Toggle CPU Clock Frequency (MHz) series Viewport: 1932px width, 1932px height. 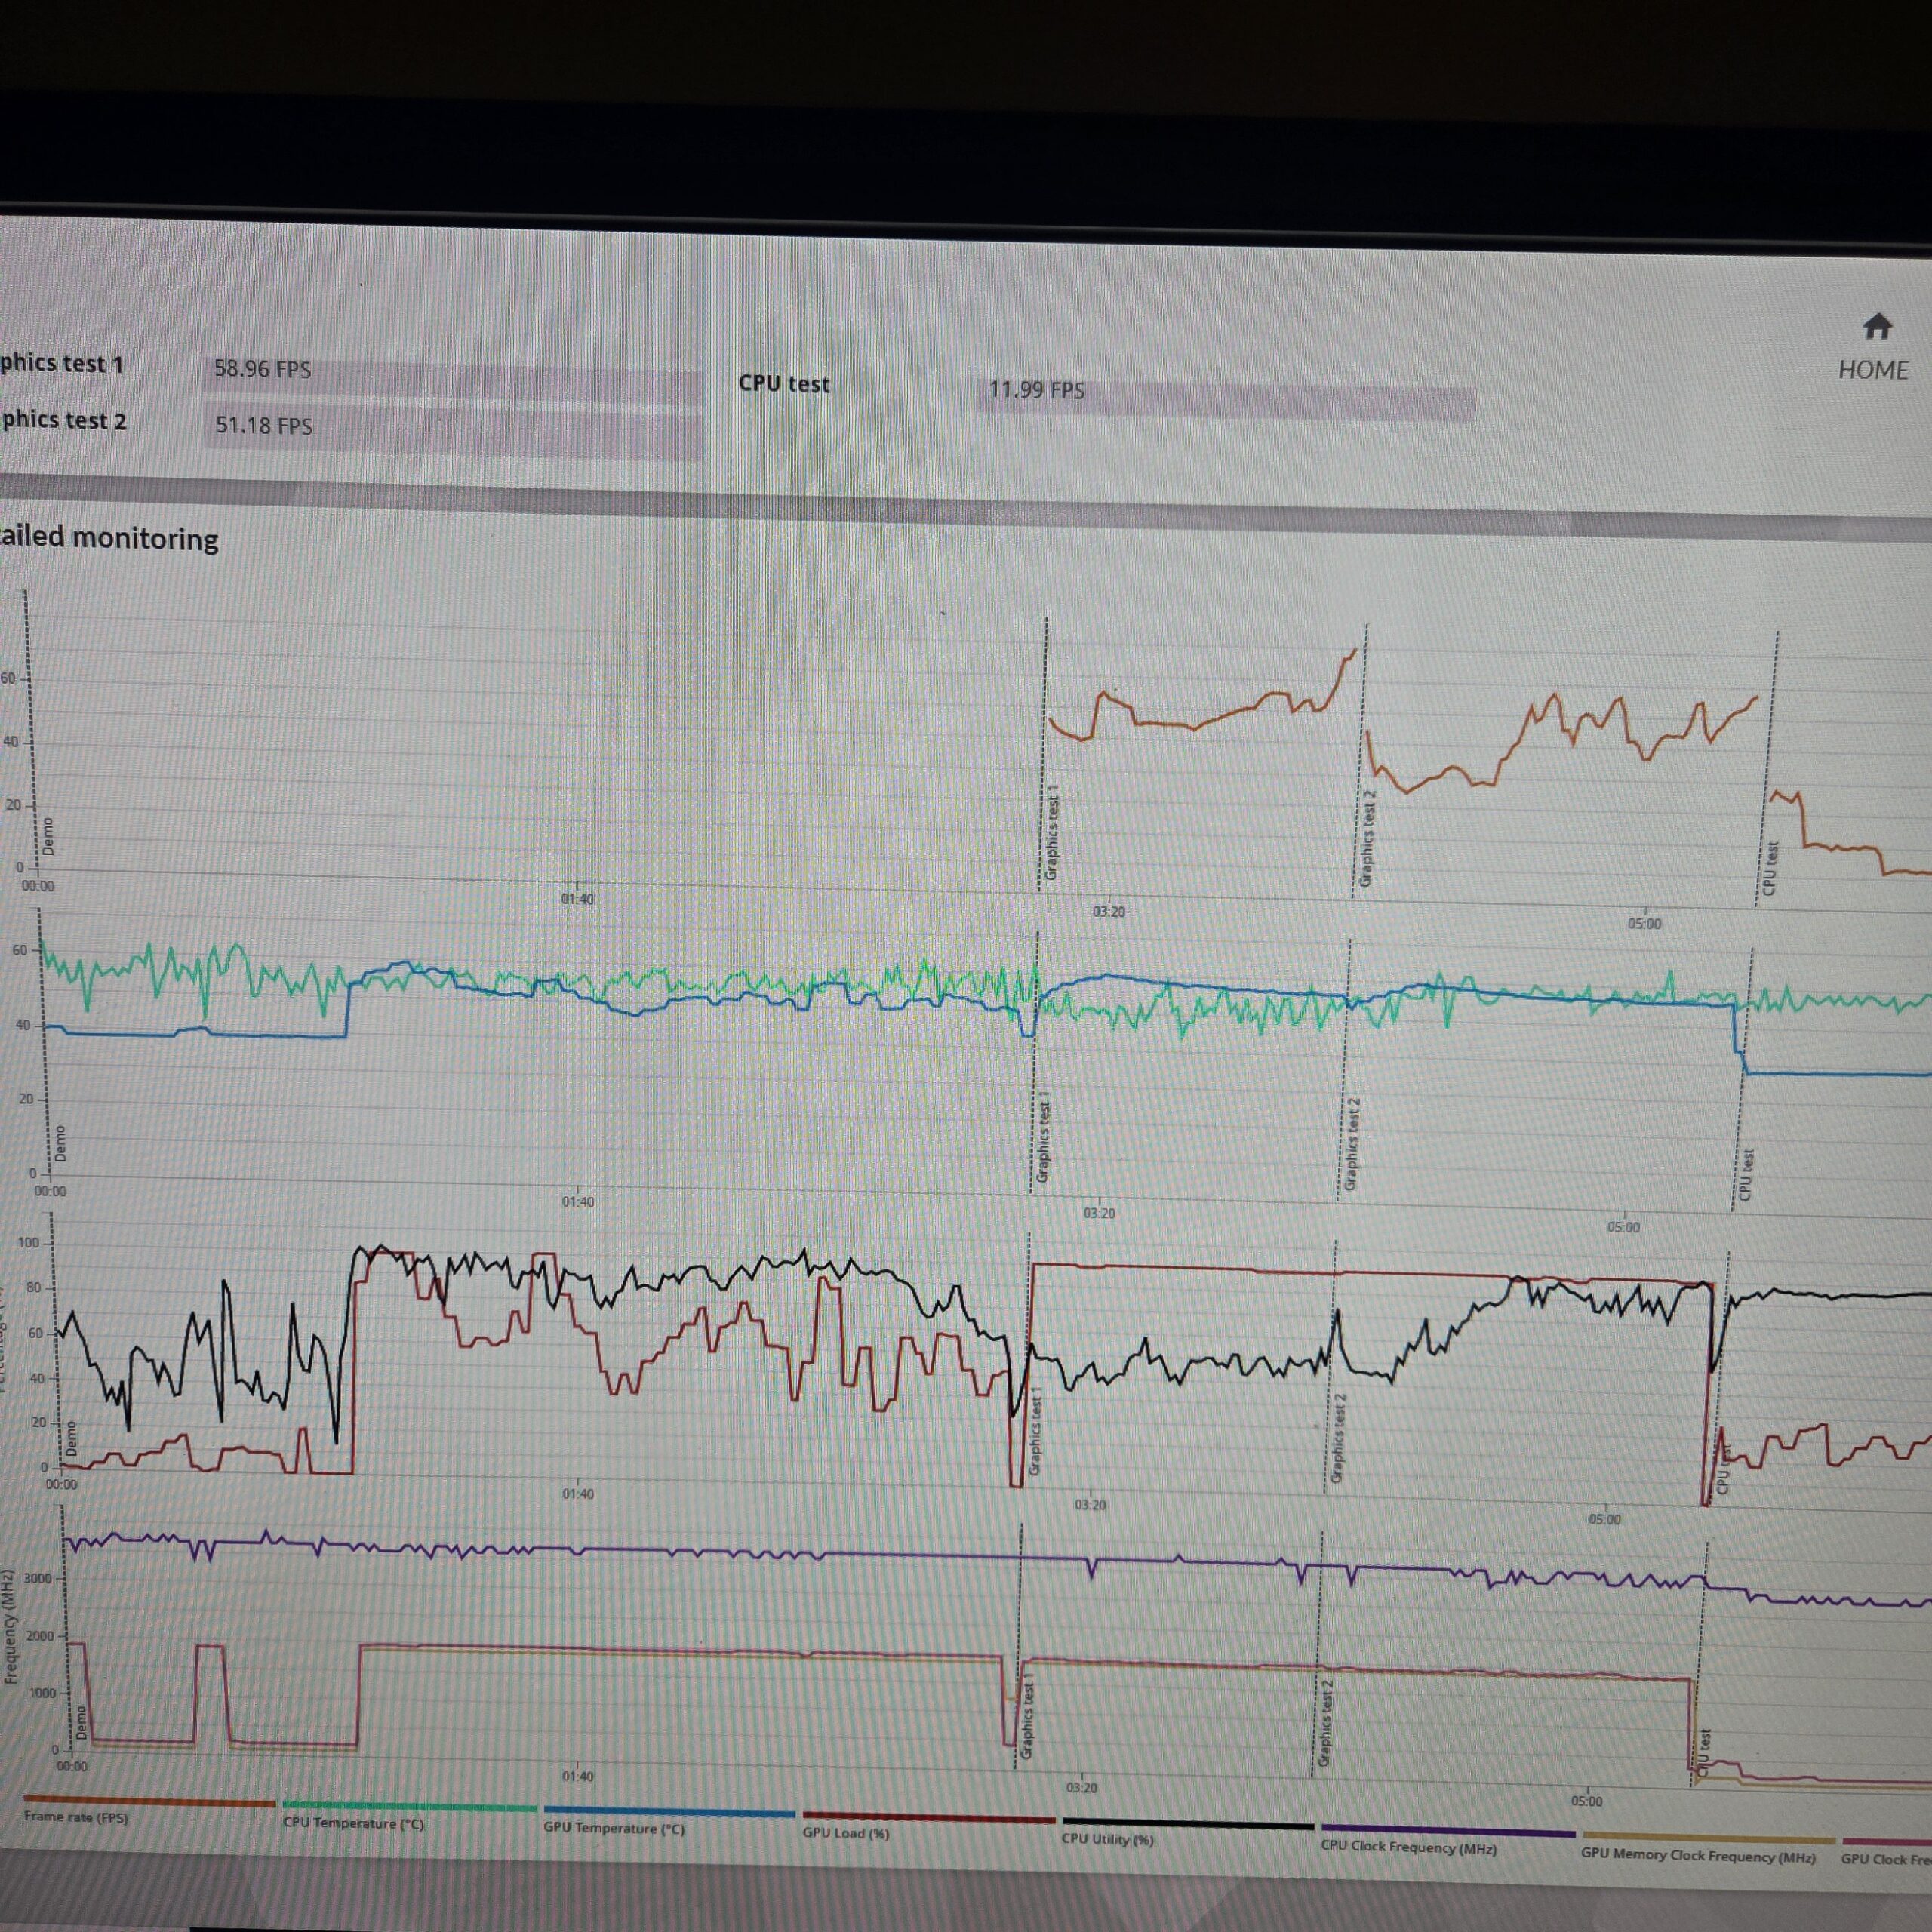[1409, 1847]
